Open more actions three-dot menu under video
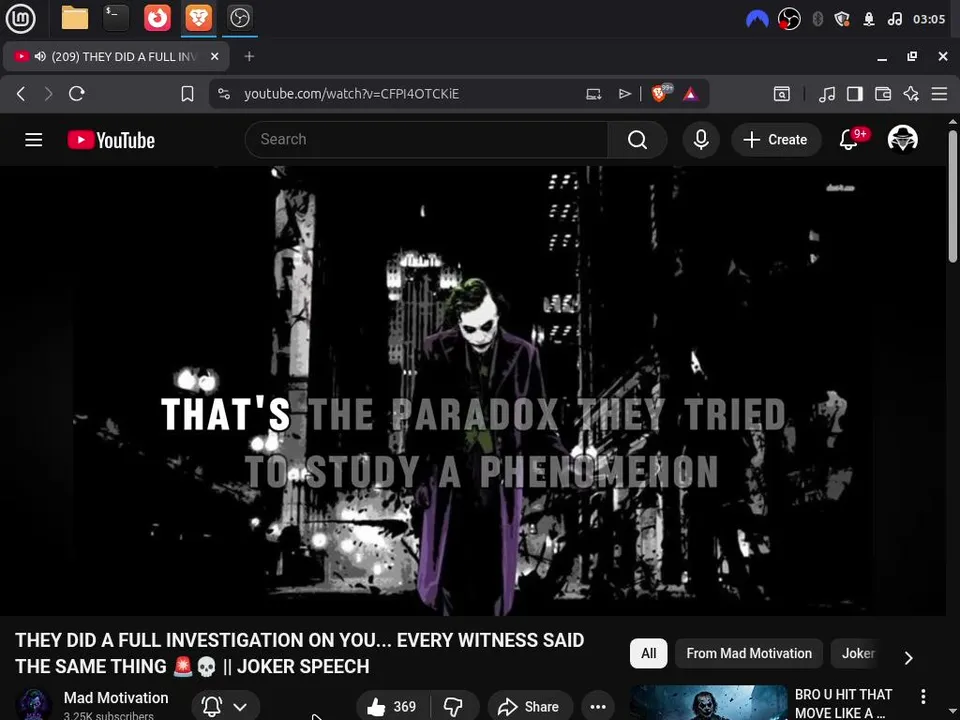The image size is (960, 720). [x=598, y=707]
